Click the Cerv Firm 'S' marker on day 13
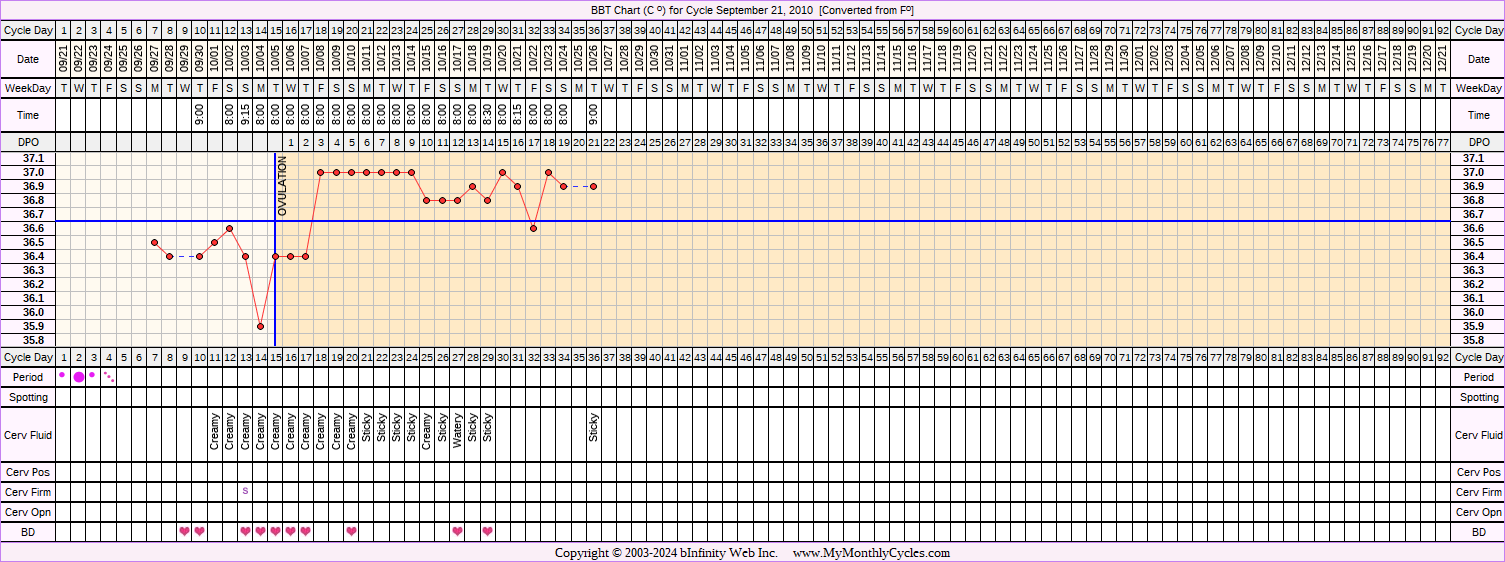Image resolution: width=1505 pixels, height=562 pixels. click(245, 491)
